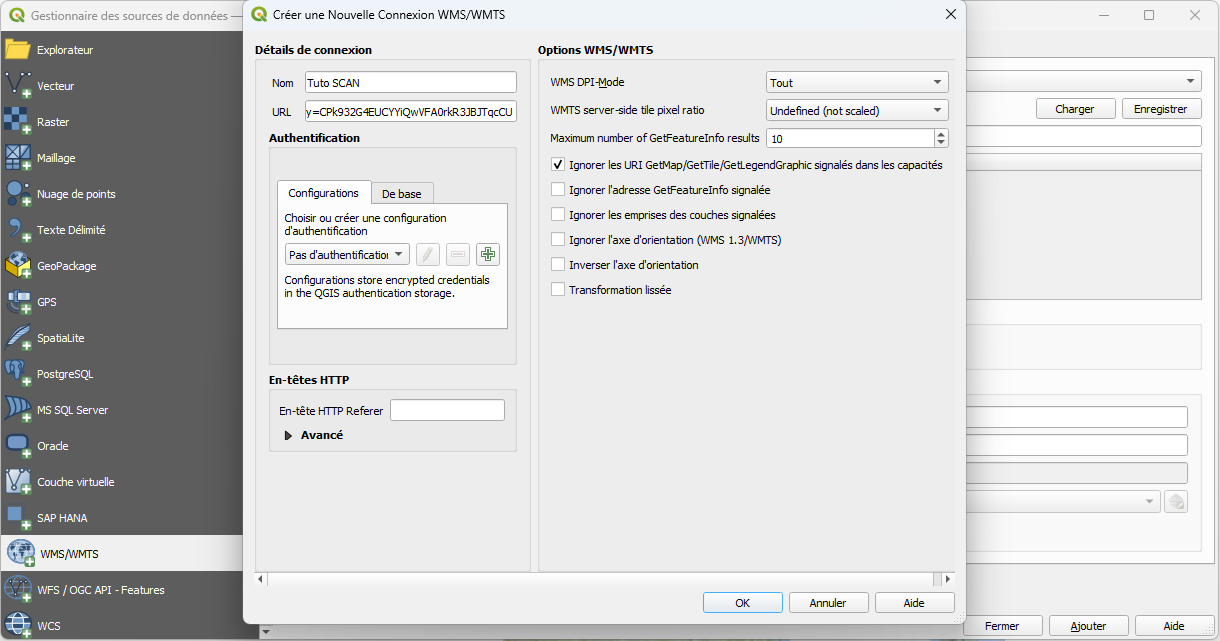
Task: Enable Inverser l'axe d'orientation
Action: (557, 265)
